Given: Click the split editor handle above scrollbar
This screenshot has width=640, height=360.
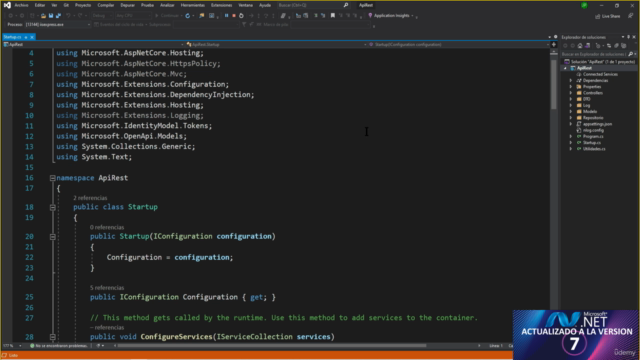Looking at the screenshot, I should [554, 44].
